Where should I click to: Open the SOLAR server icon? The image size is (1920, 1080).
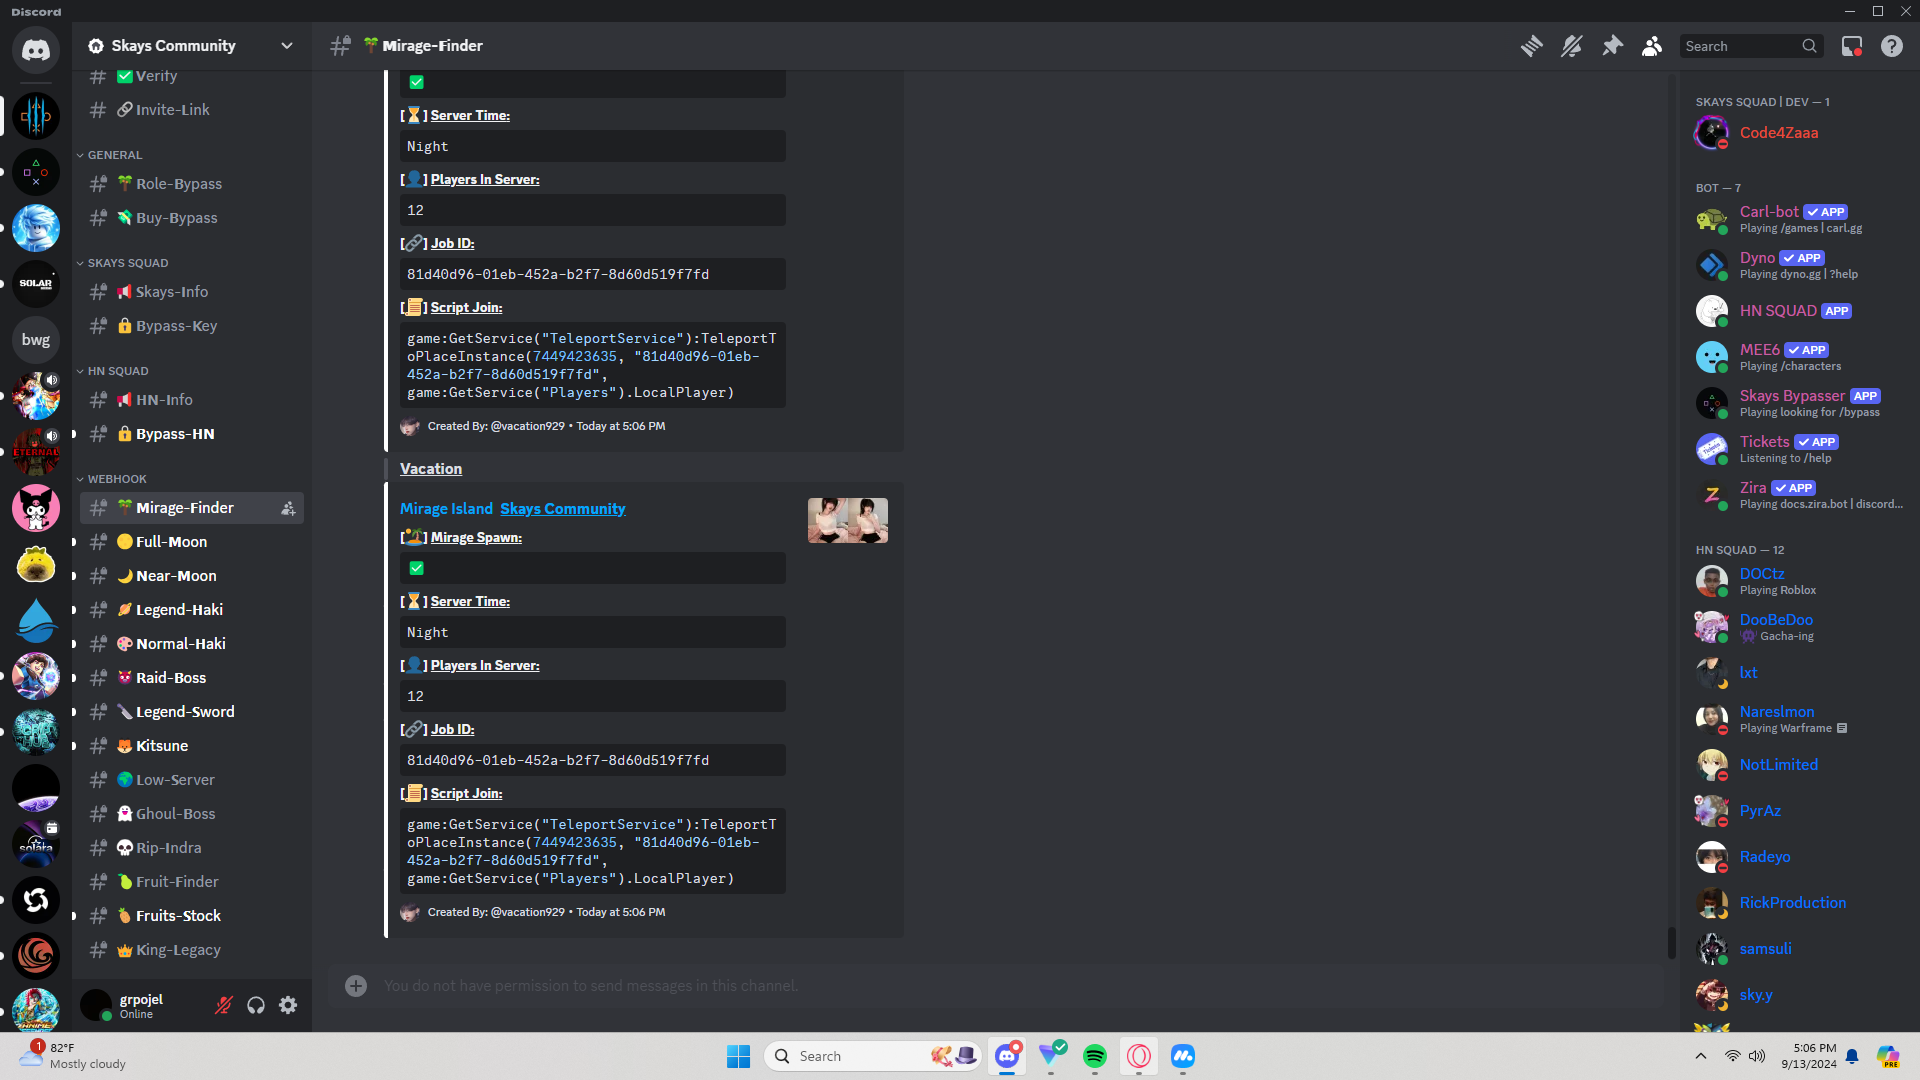36,284
